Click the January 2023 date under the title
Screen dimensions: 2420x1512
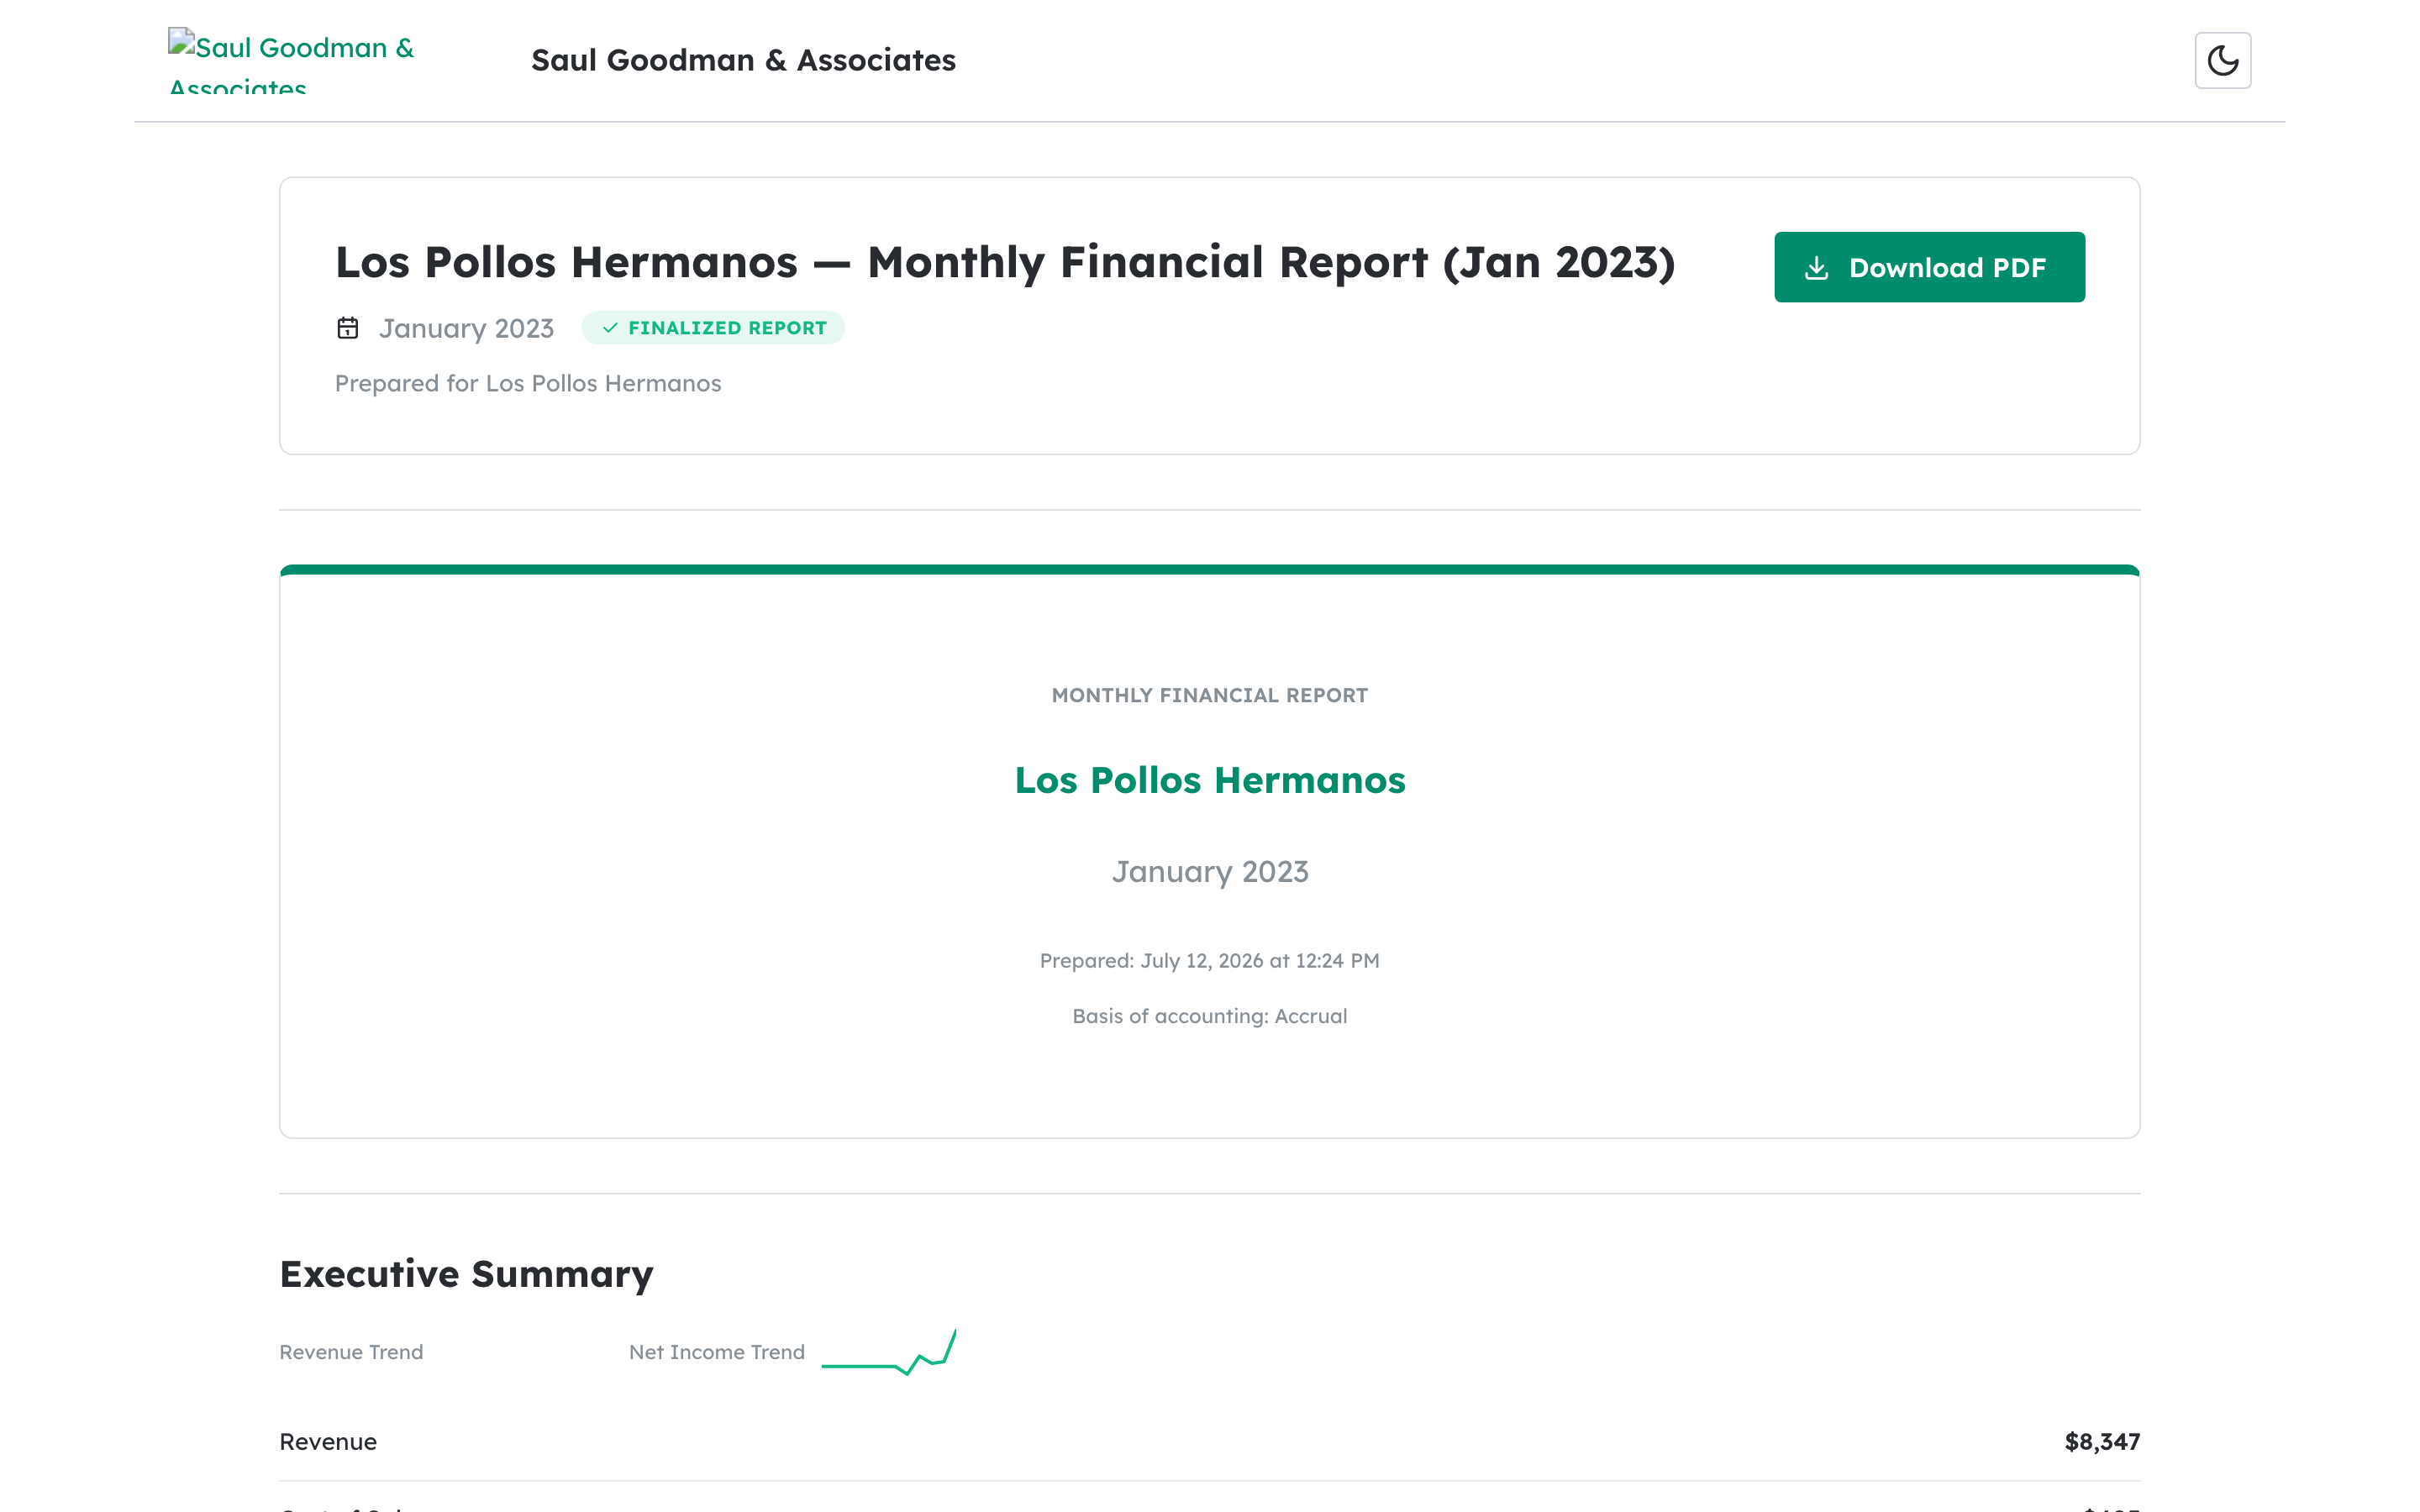point(466,328)
